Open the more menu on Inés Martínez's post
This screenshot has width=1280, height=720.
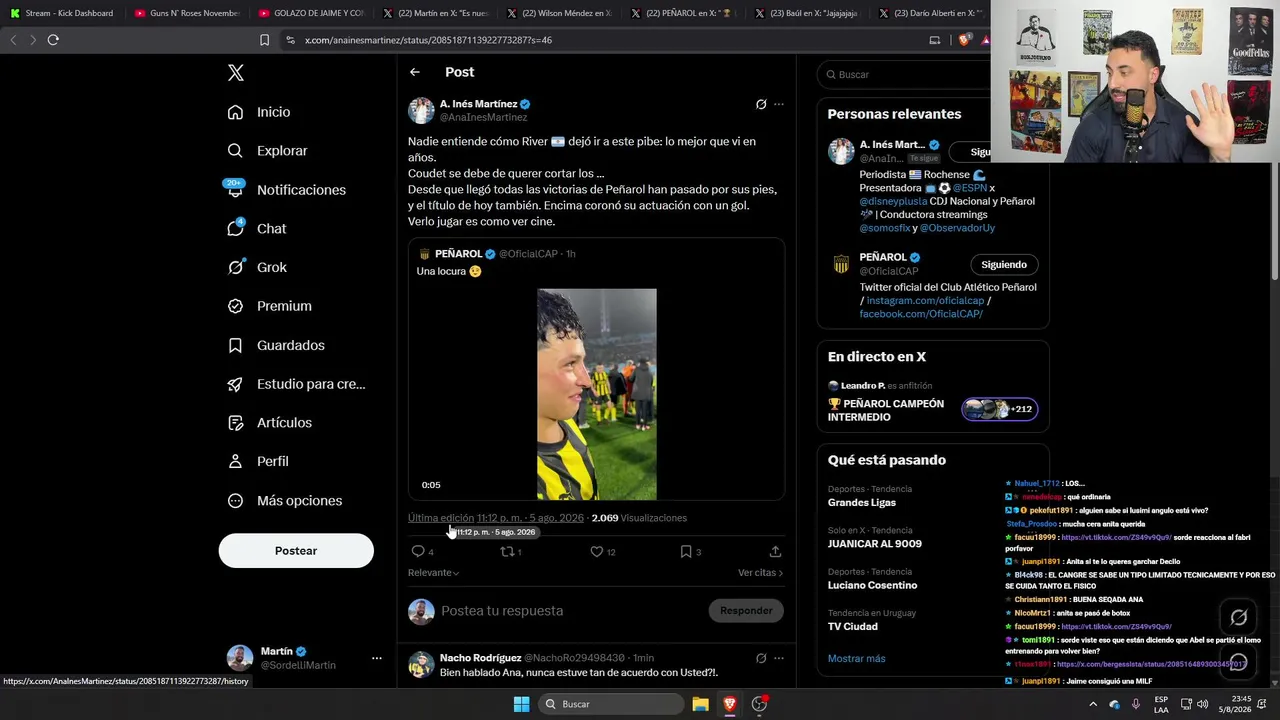(x=779, y=104)
